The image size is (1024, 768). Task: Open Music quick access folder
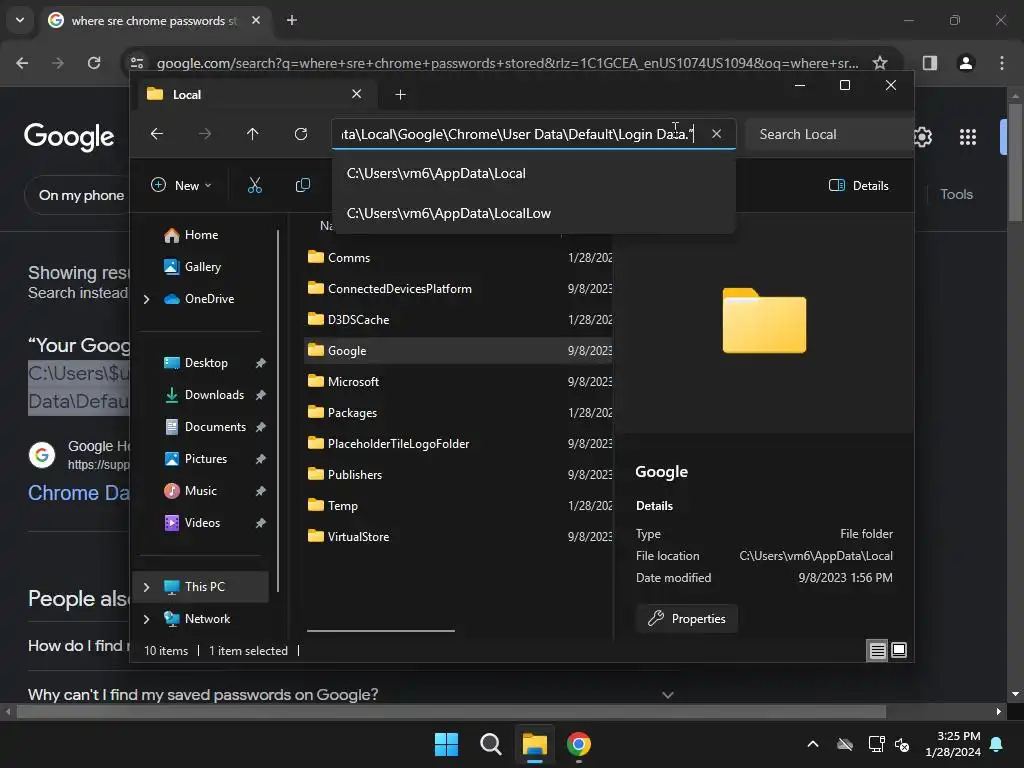tap(200, 490)
